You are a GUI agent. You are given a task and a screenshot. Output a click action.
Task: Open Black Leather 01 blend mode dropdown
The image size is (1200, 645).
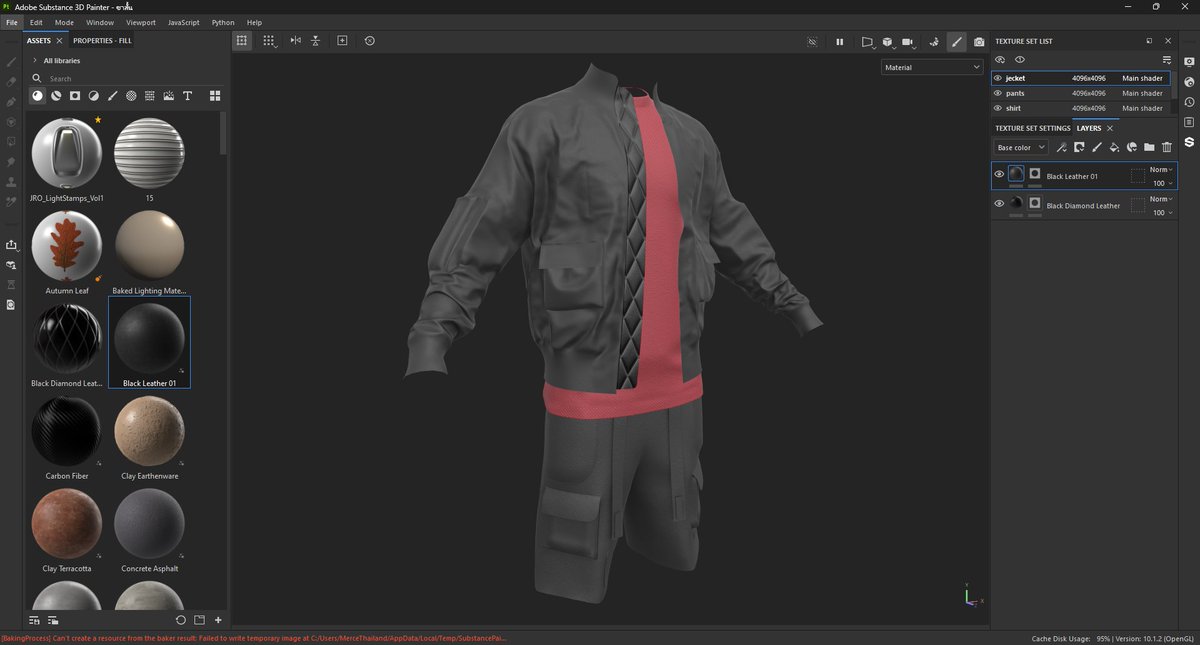1162,170
